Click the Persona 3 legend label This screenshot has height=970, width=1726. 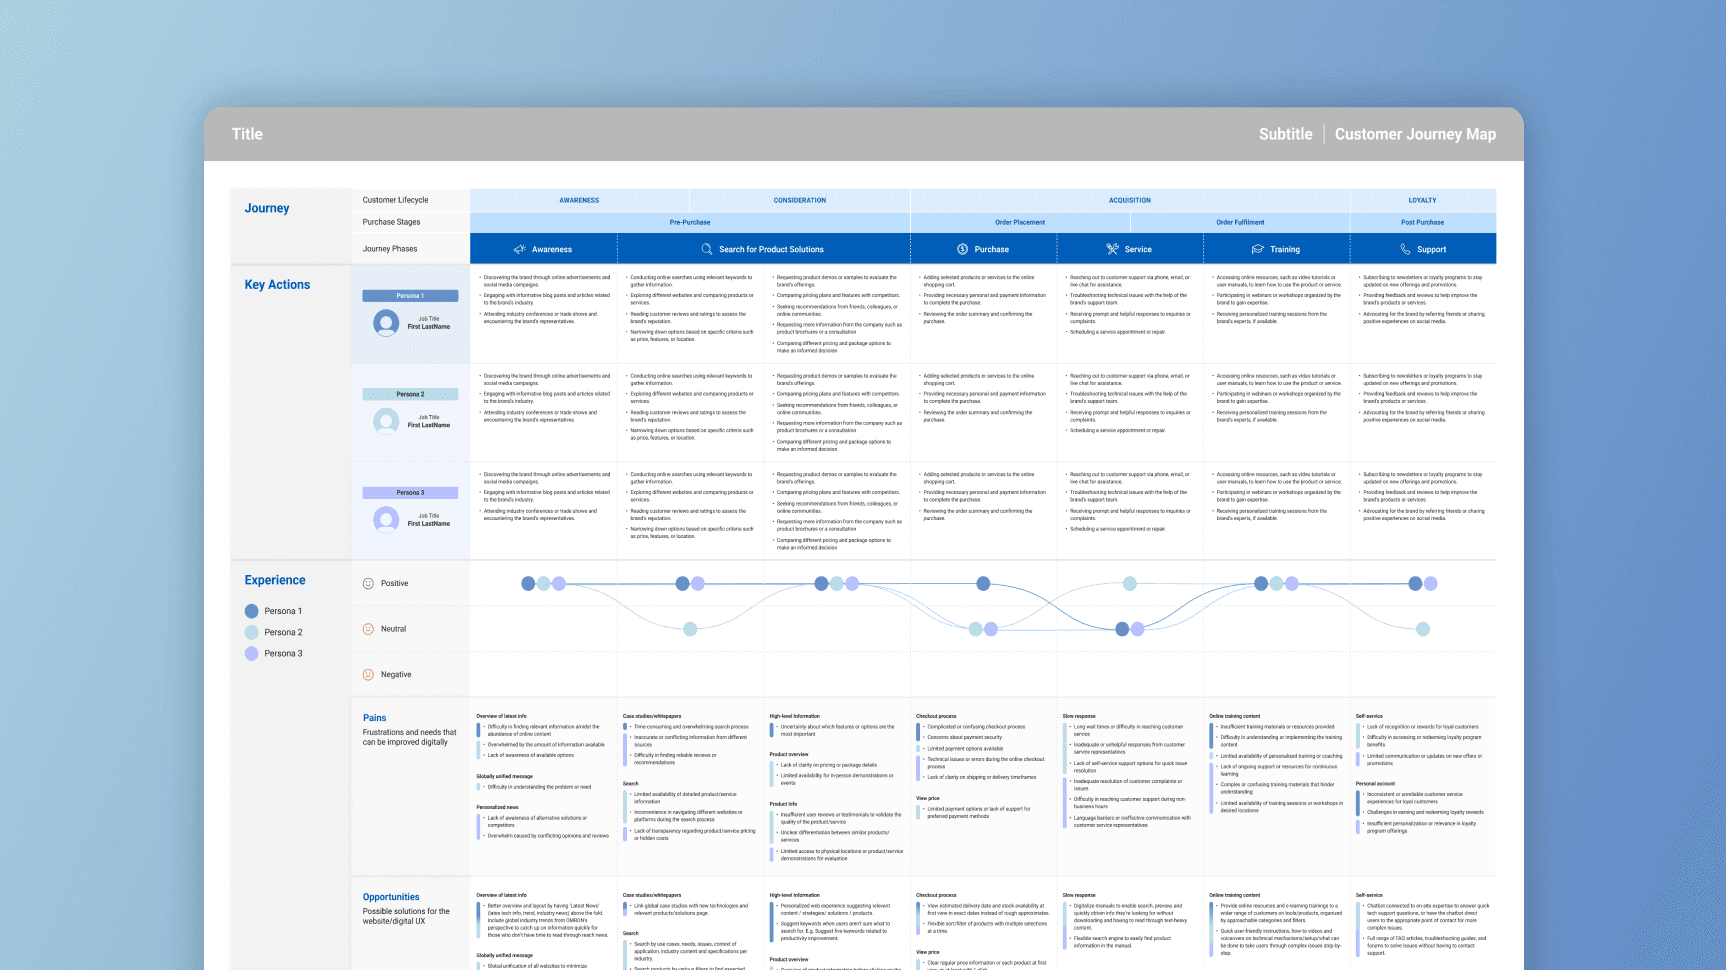click(x=283, y=653)
